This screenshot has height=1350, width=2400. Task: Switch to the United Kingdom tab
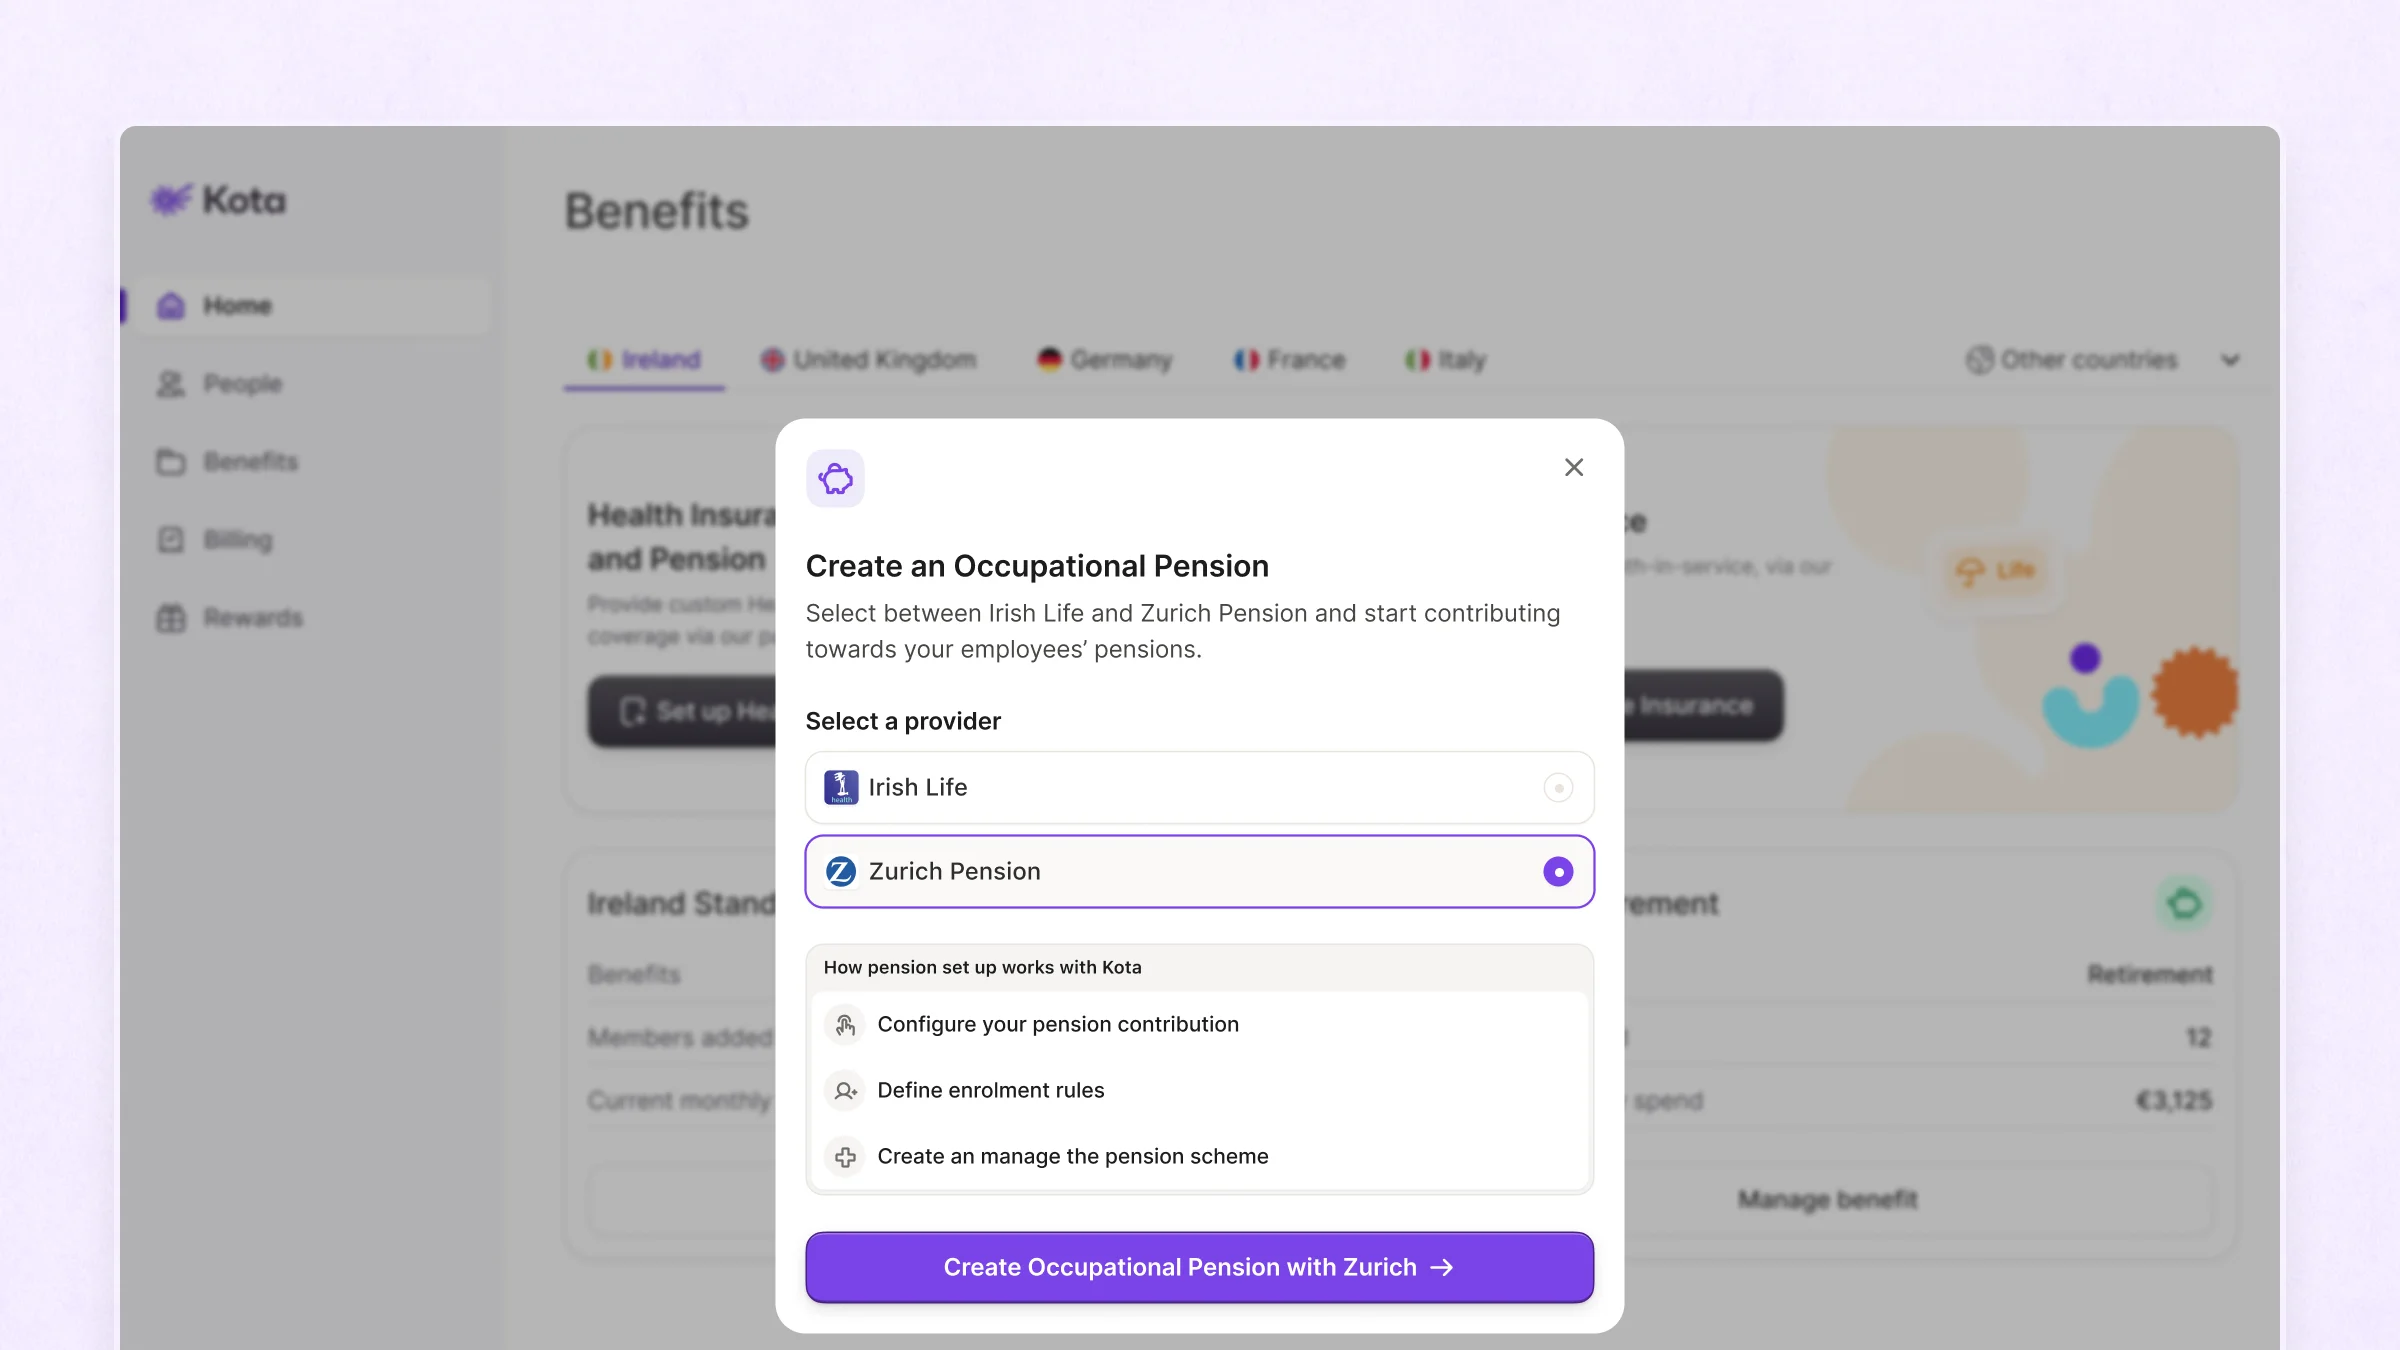869,360
